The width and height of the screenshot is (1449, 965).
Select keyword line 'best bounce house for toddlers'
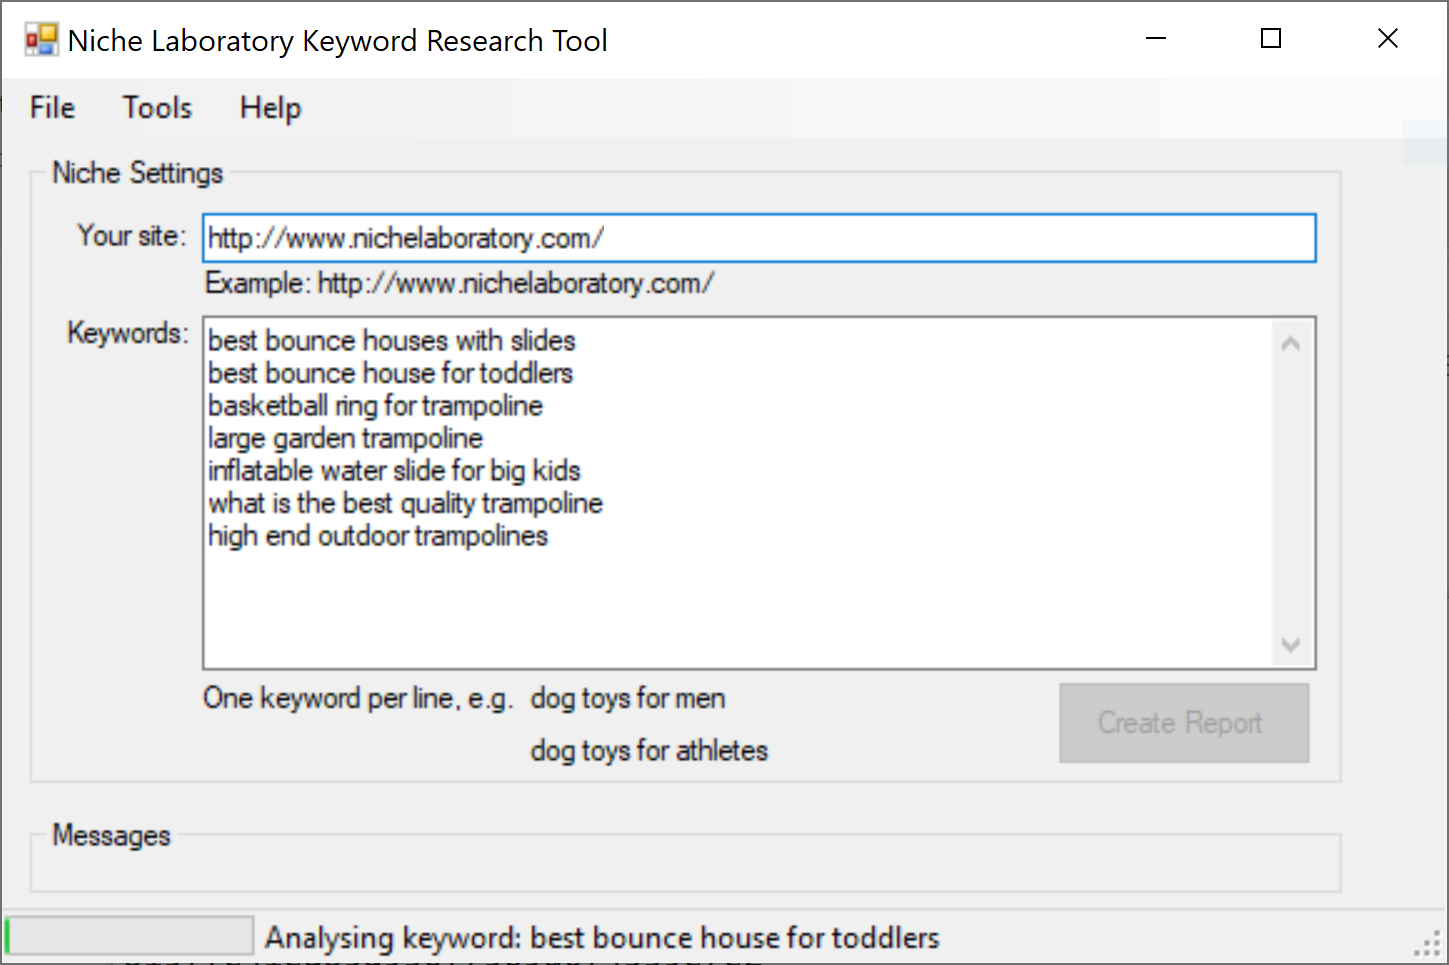coord(391,373)
